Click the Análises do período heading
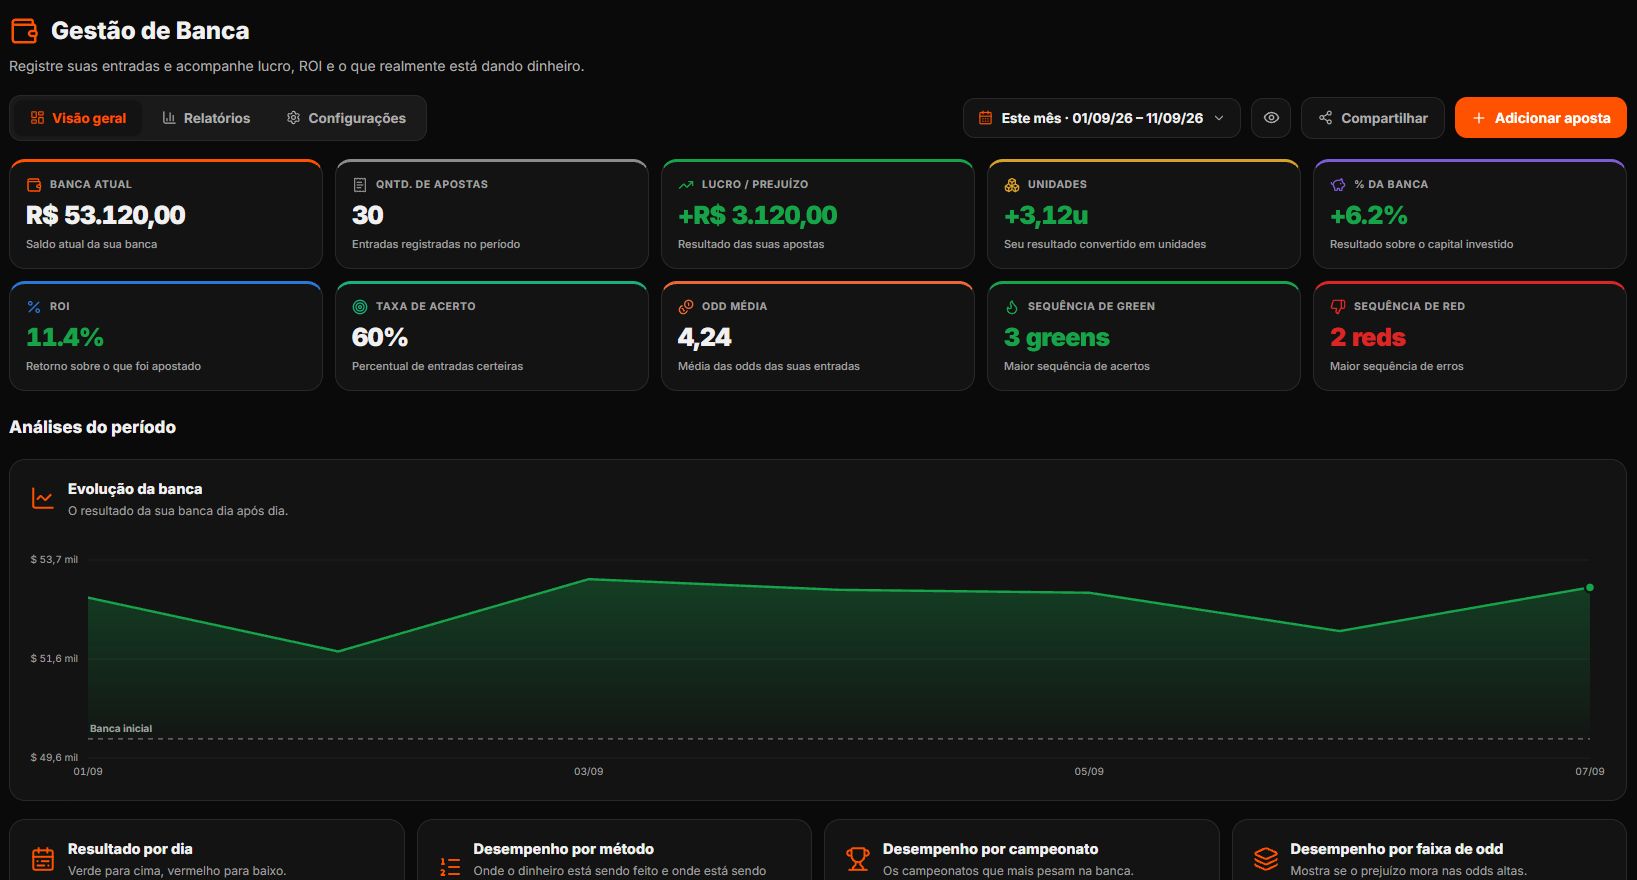 (x=93, y=427)
